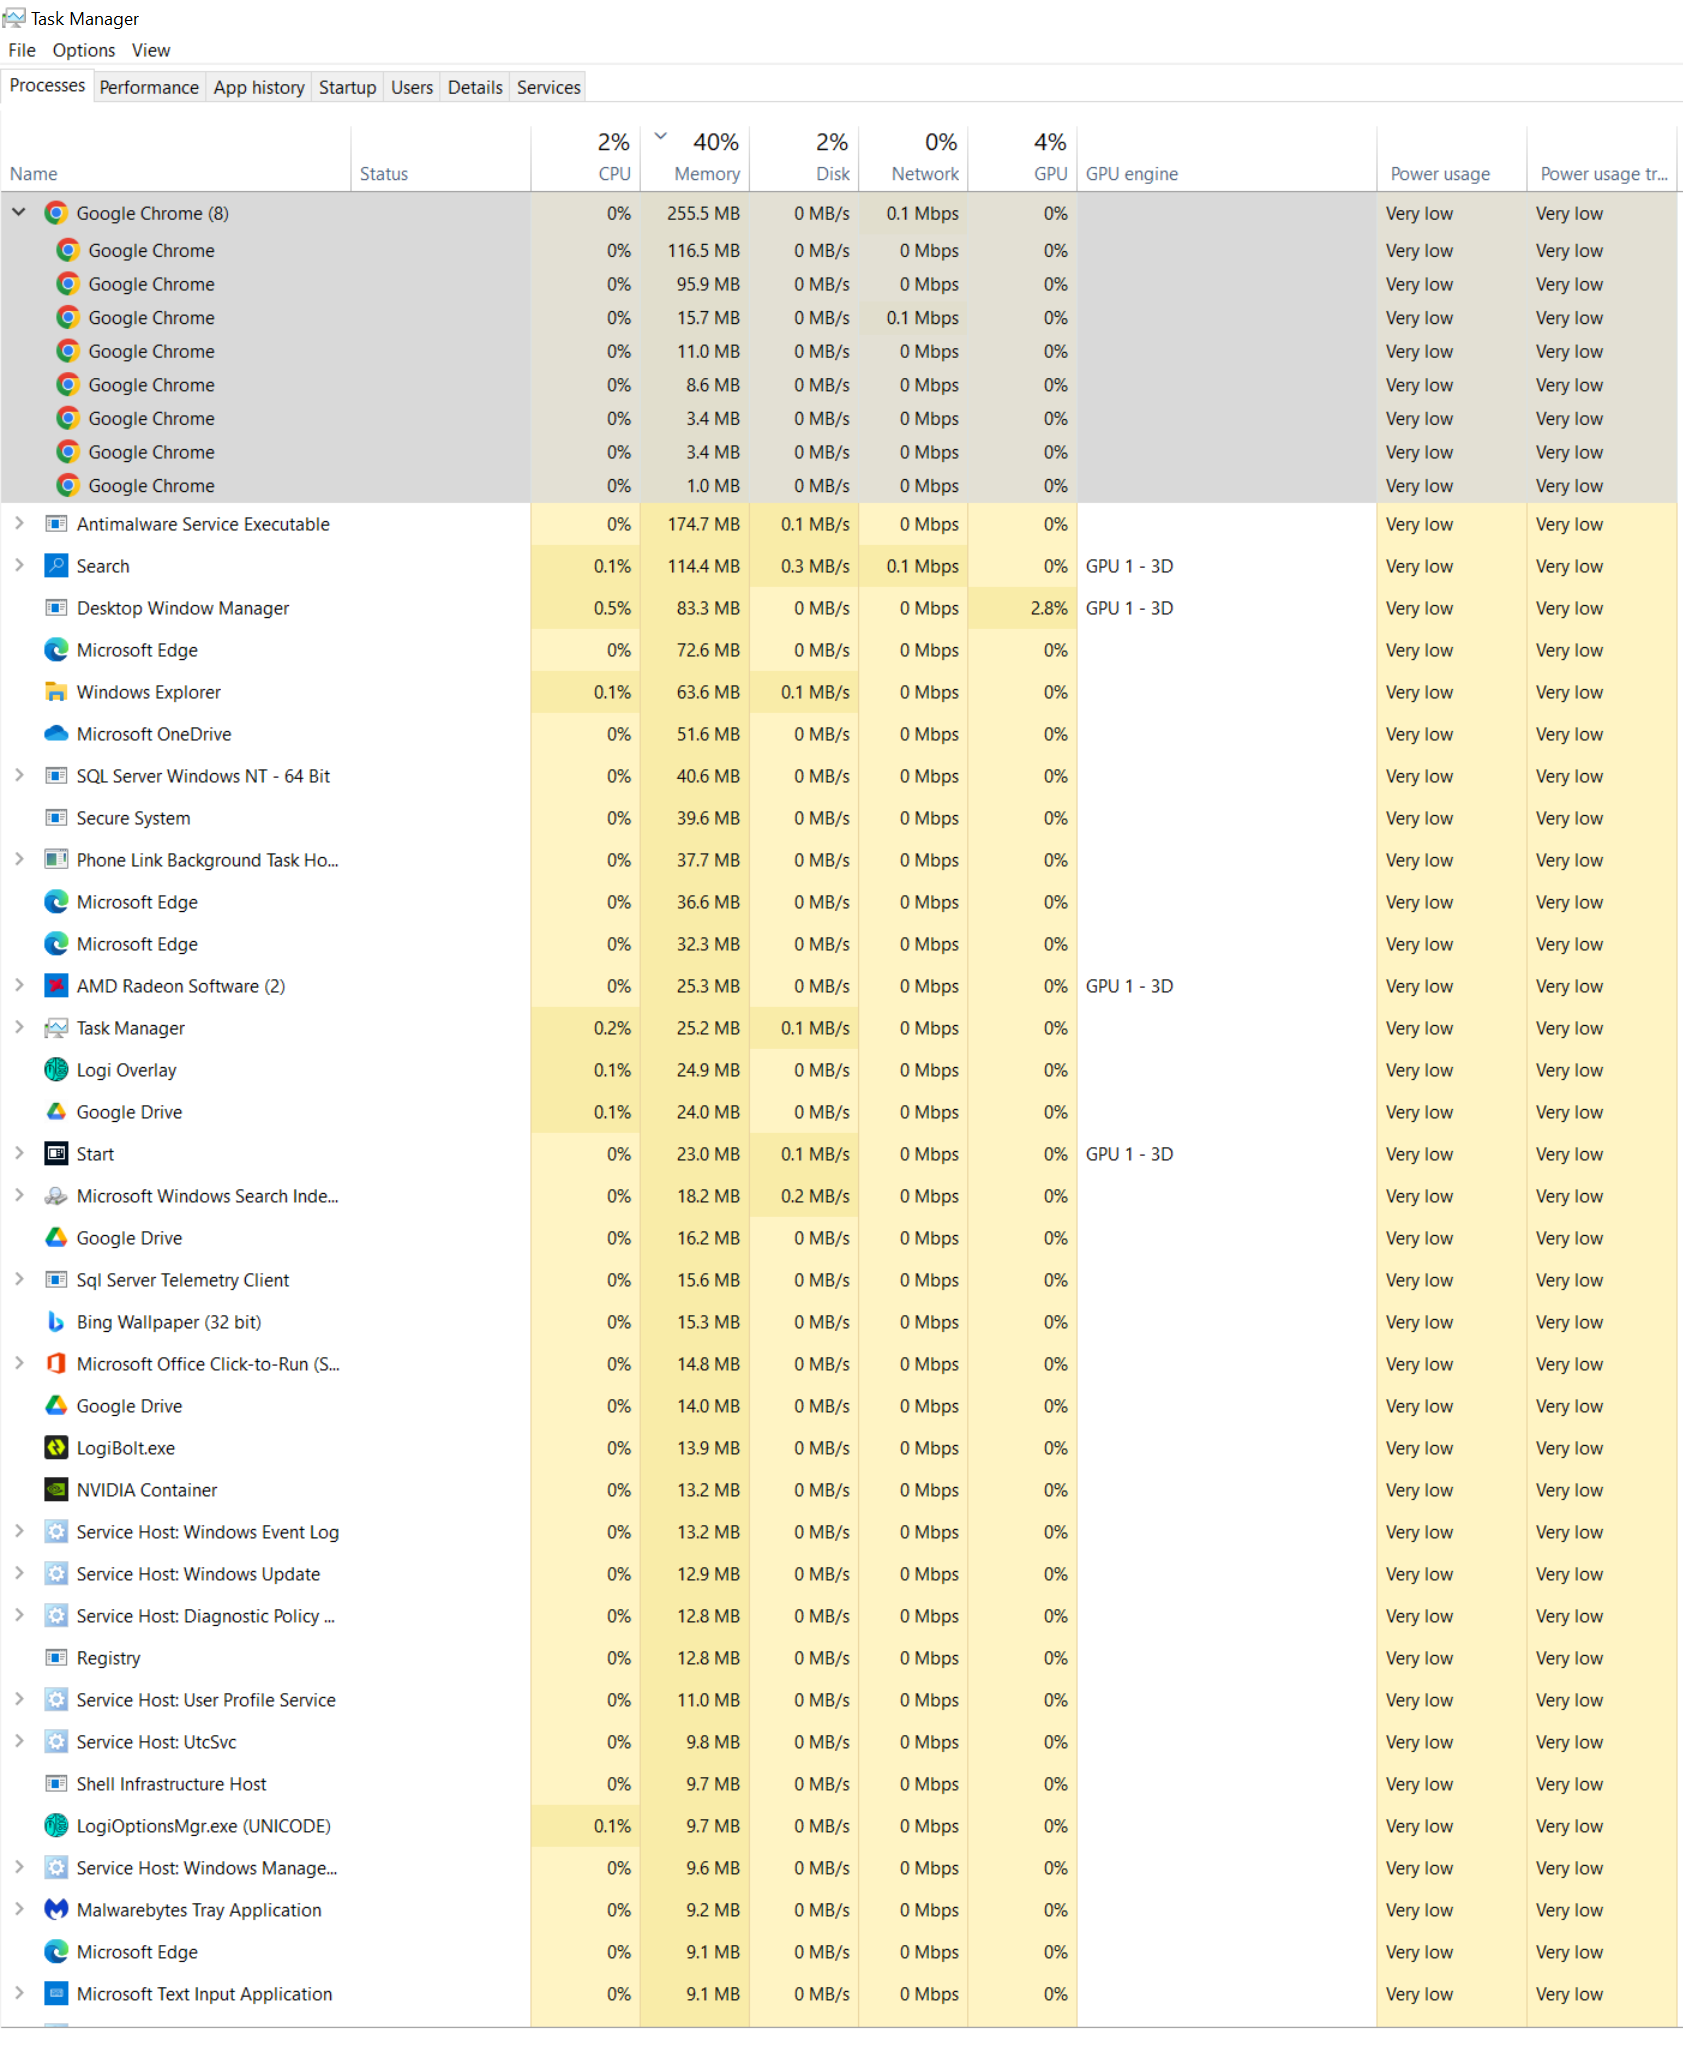
Task: Expand SQL Server Windows NT - 64 Bit
Action: coord(19,775)
